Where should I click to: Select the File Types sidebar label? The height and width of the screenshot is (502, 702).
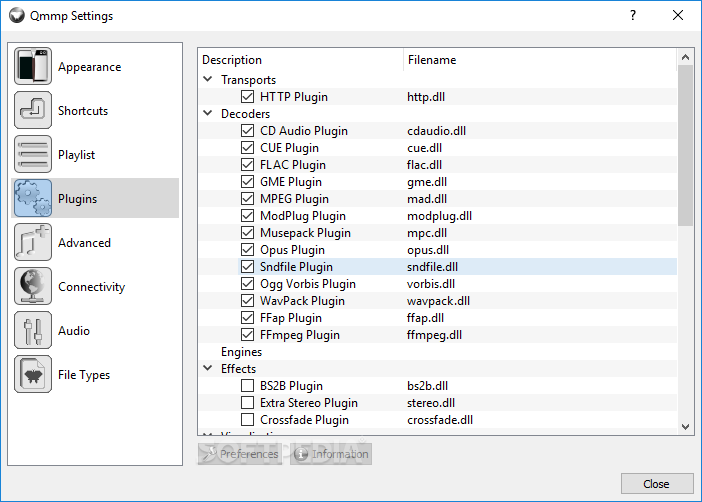tap(84, 375)
